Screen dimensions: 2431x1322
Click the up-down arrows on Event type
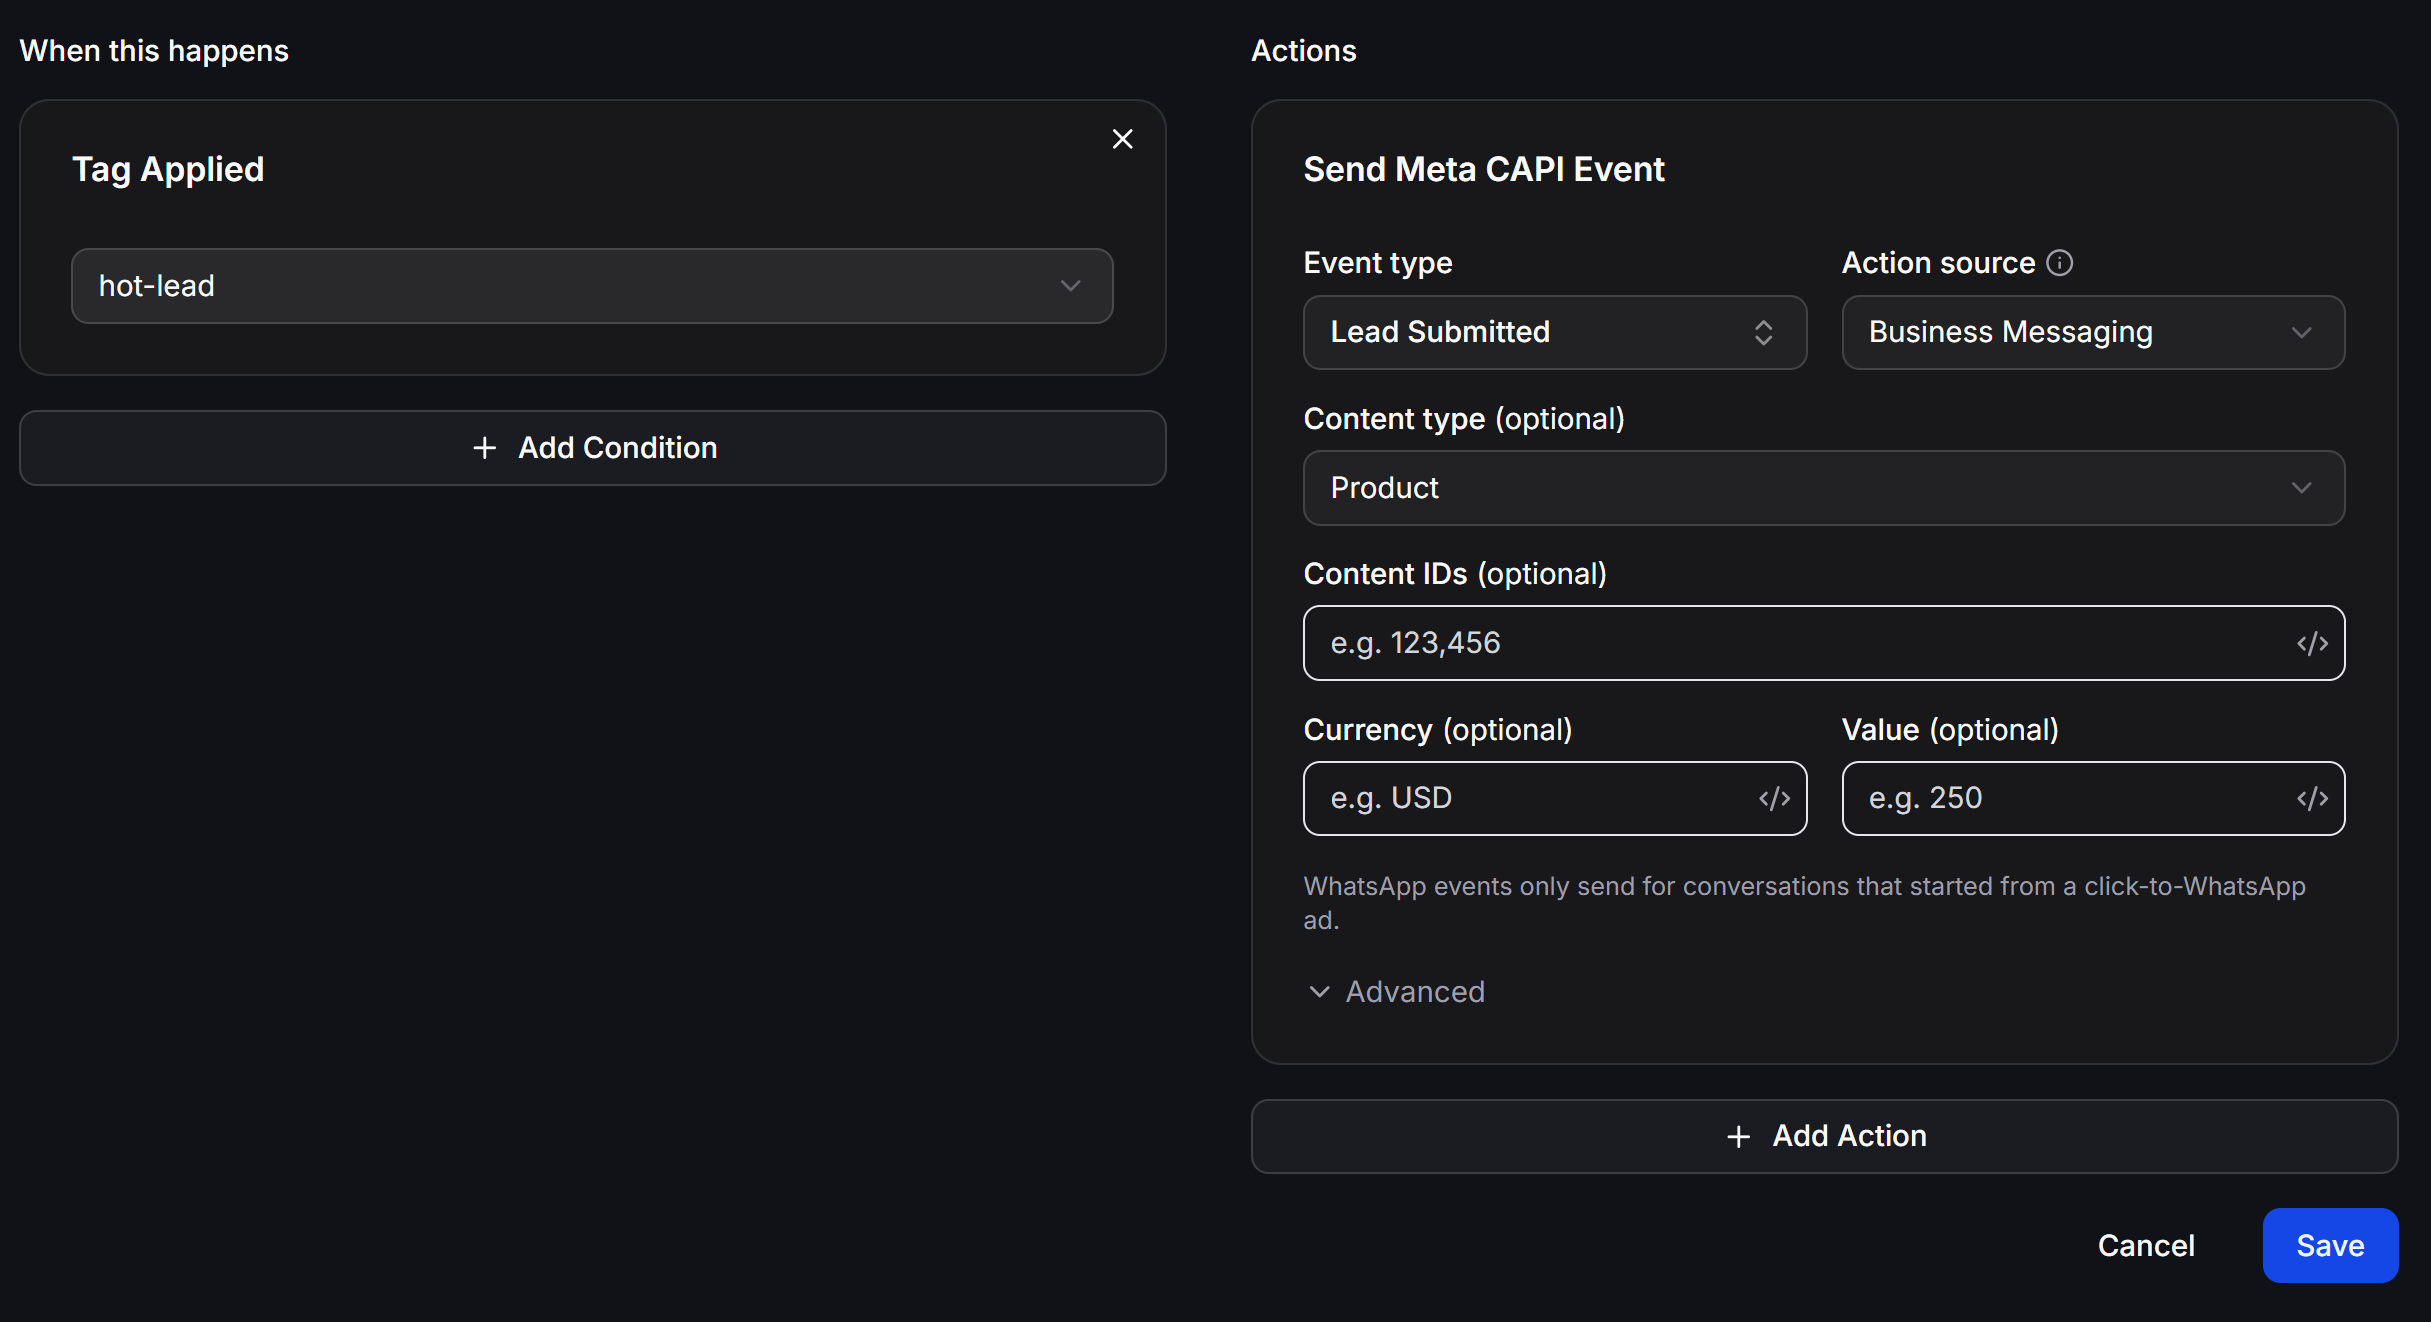coord(1763,332)
